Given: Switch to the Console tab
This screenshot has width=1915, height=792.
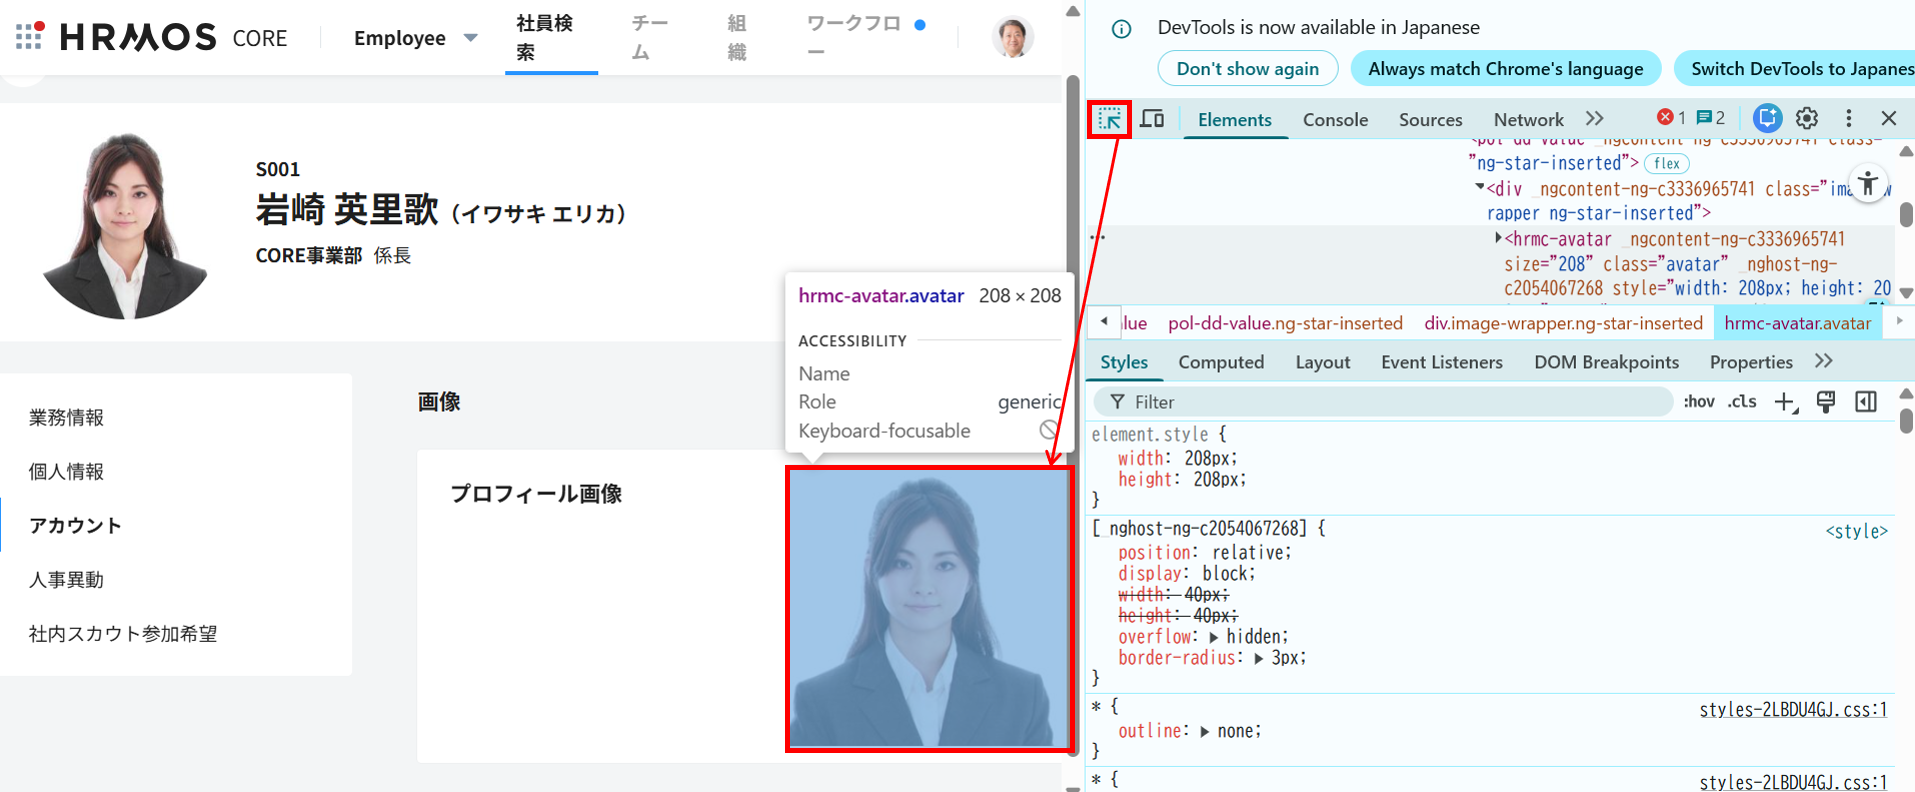Looking at the screenshot, I should pyautogui.click(x=1335, y=120).
